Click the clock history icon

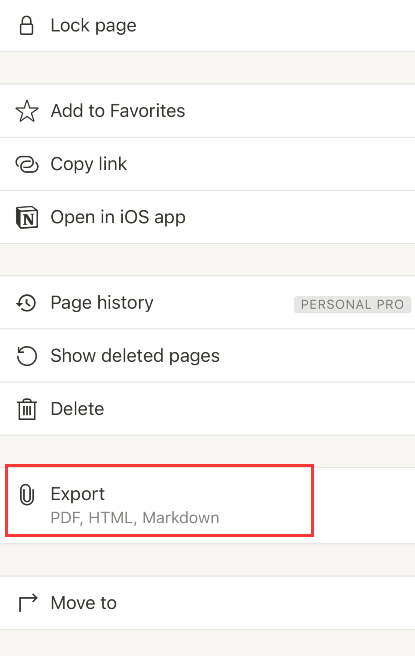point(26,302)
